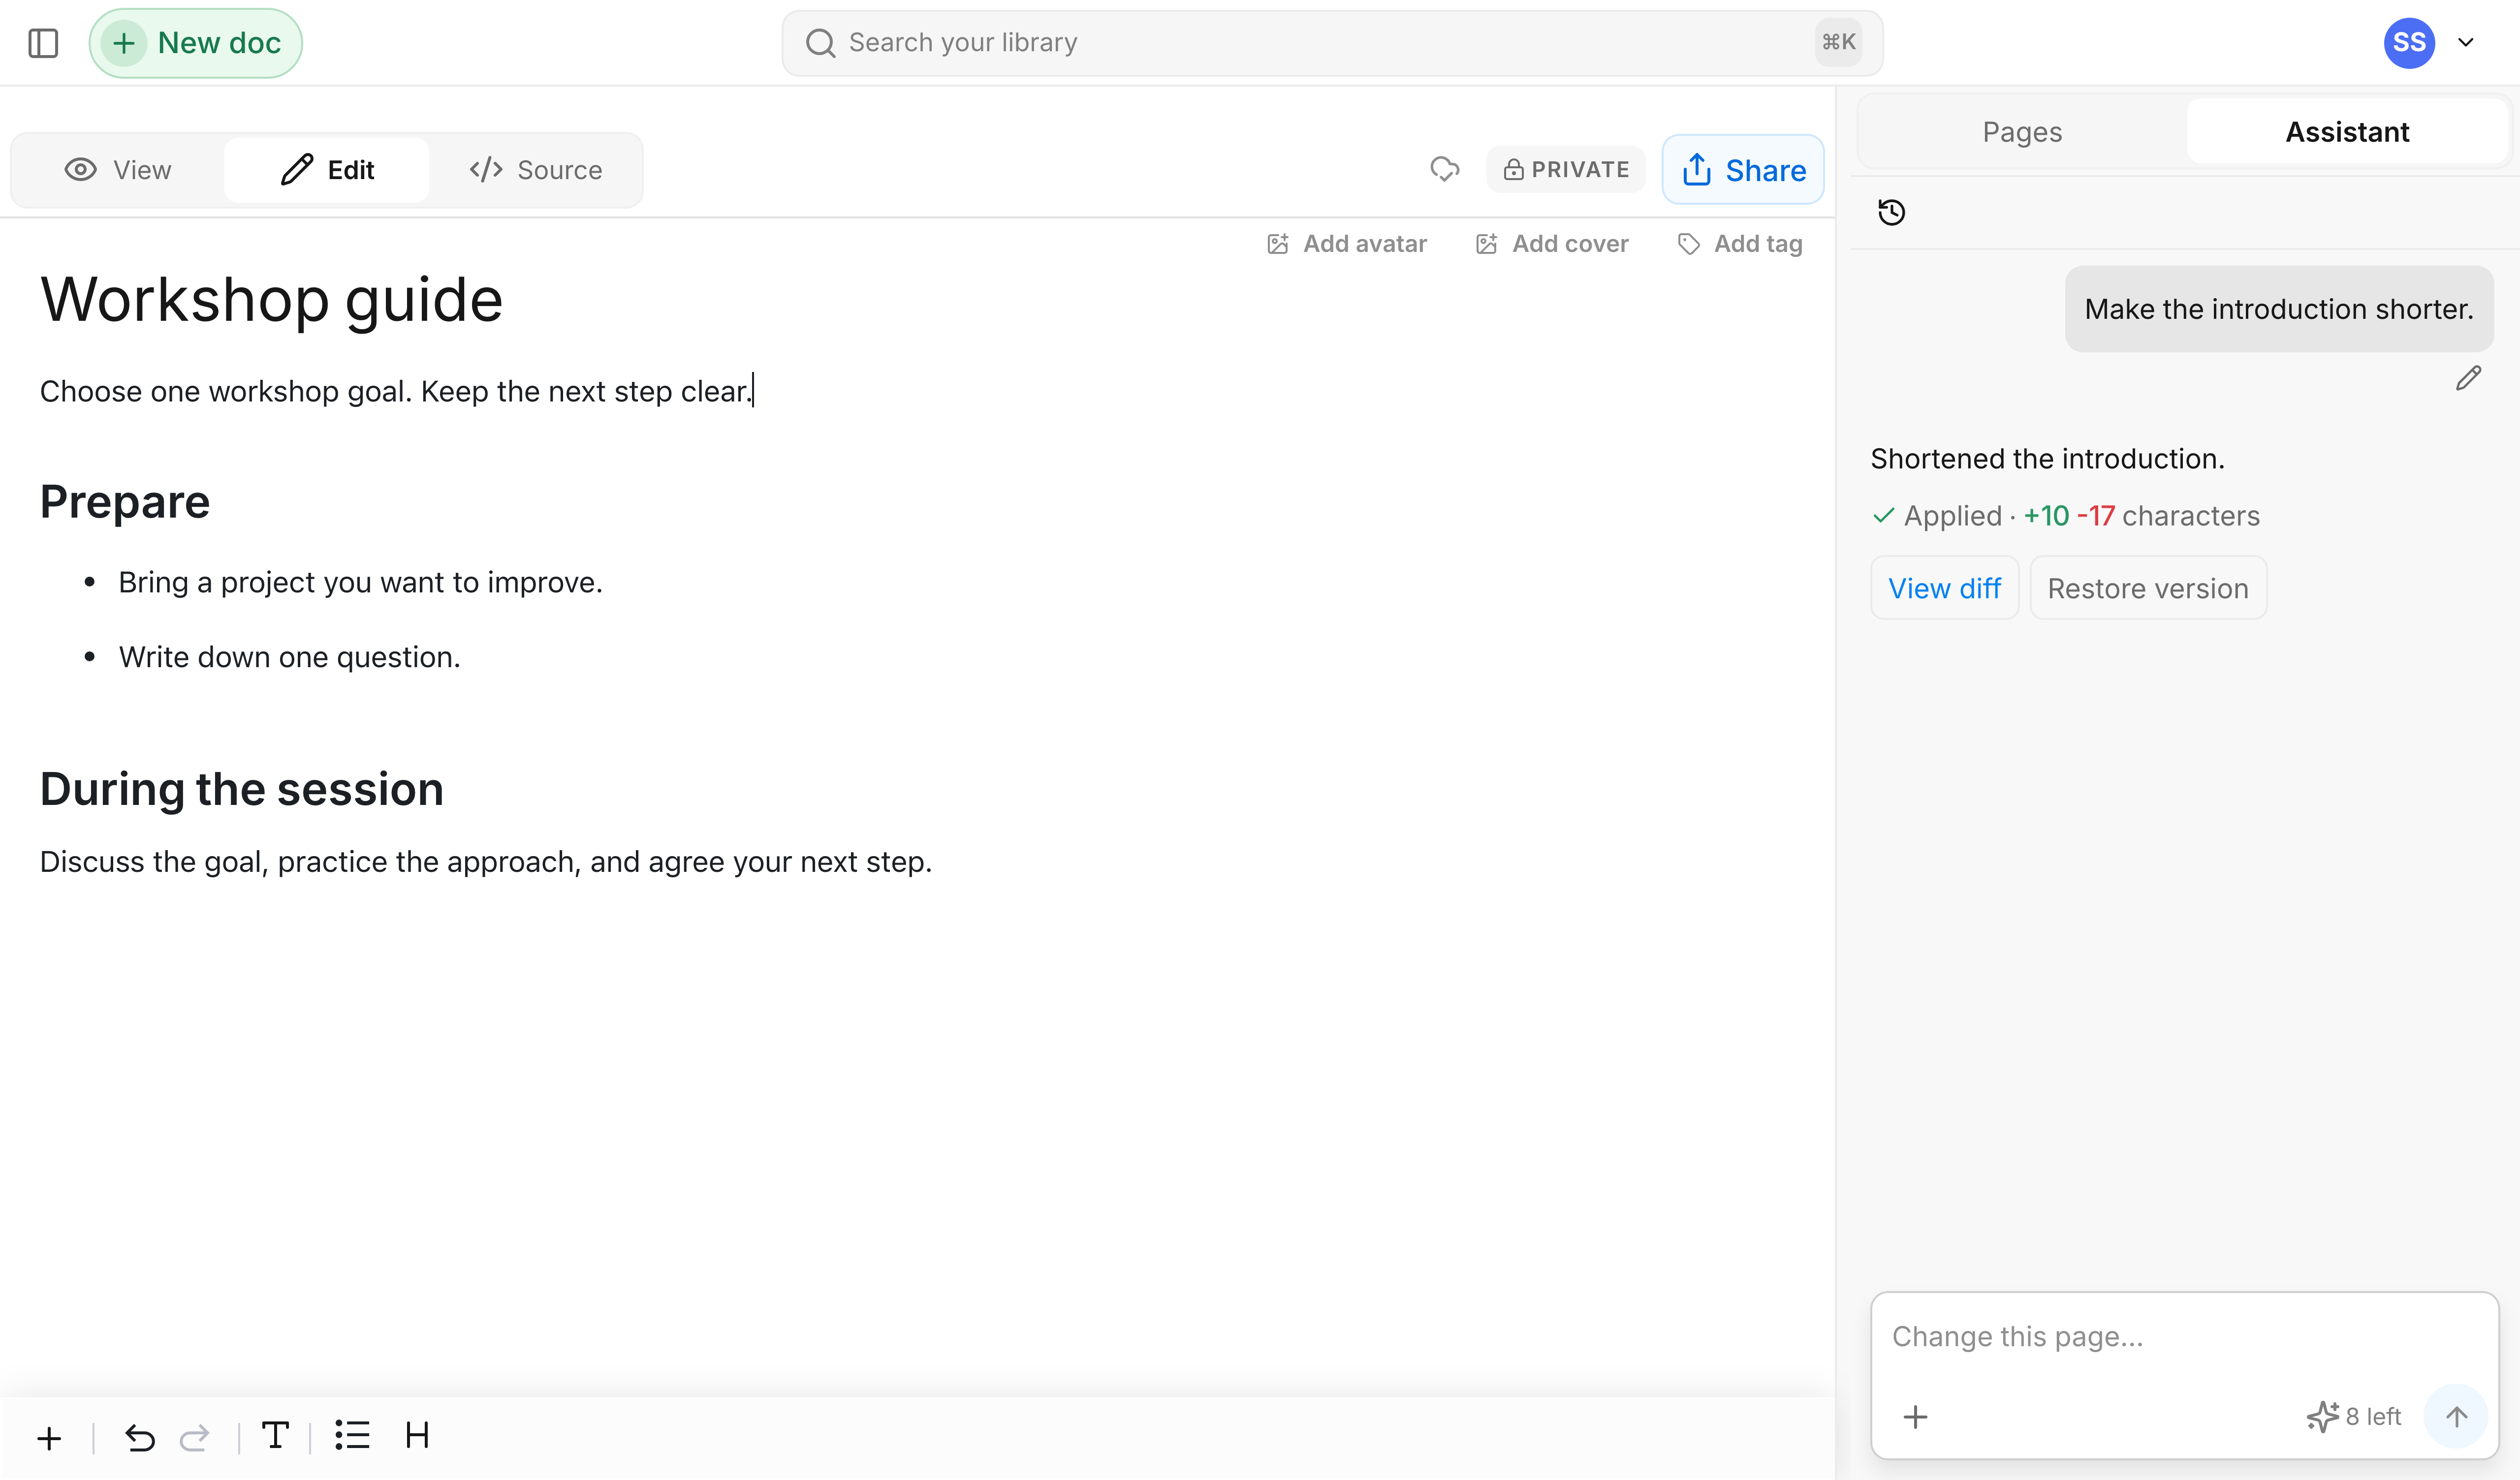The width and height of the screenshot is (2520, 1480).
Task: Click the sparkle credits left indicator
Action: coord(2354,1417)
